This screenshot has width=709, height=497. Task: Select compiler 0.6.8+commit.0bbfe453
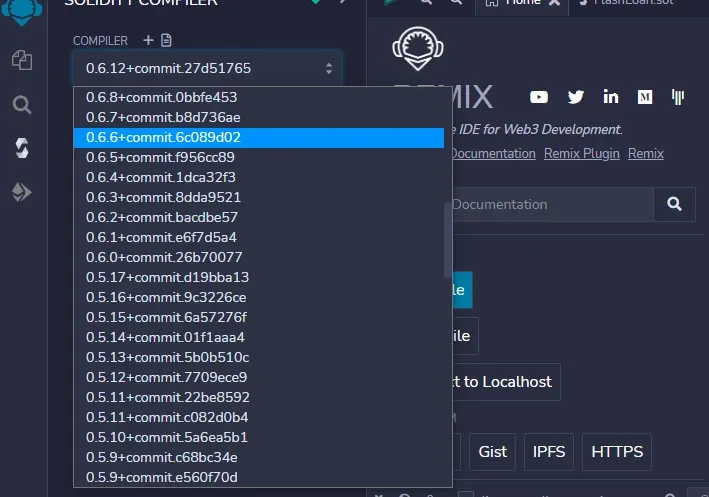click(259, 97)
